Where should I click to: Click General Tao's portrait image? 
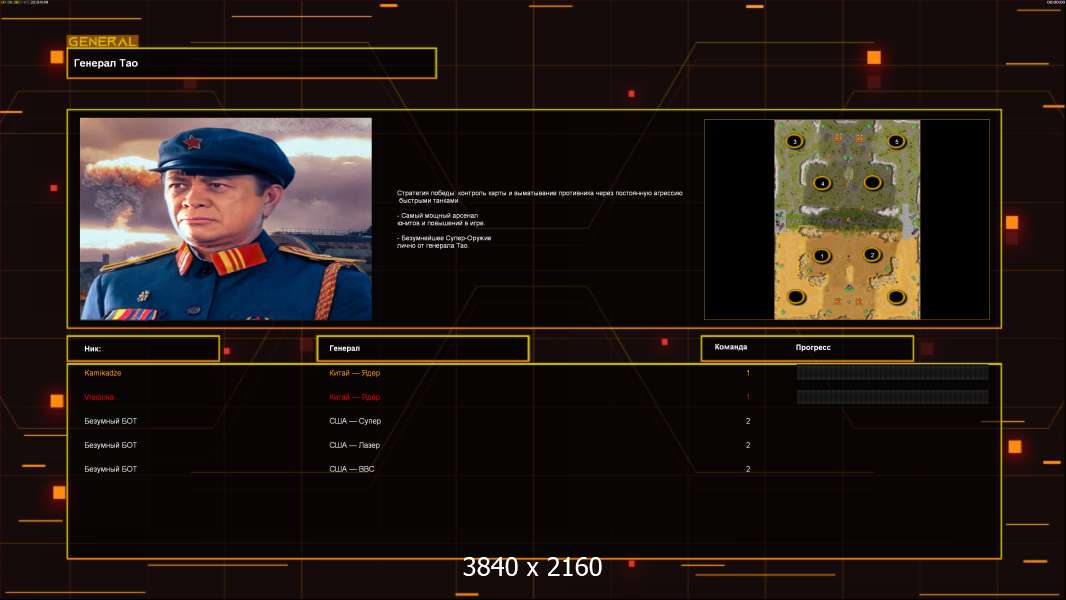226,219
